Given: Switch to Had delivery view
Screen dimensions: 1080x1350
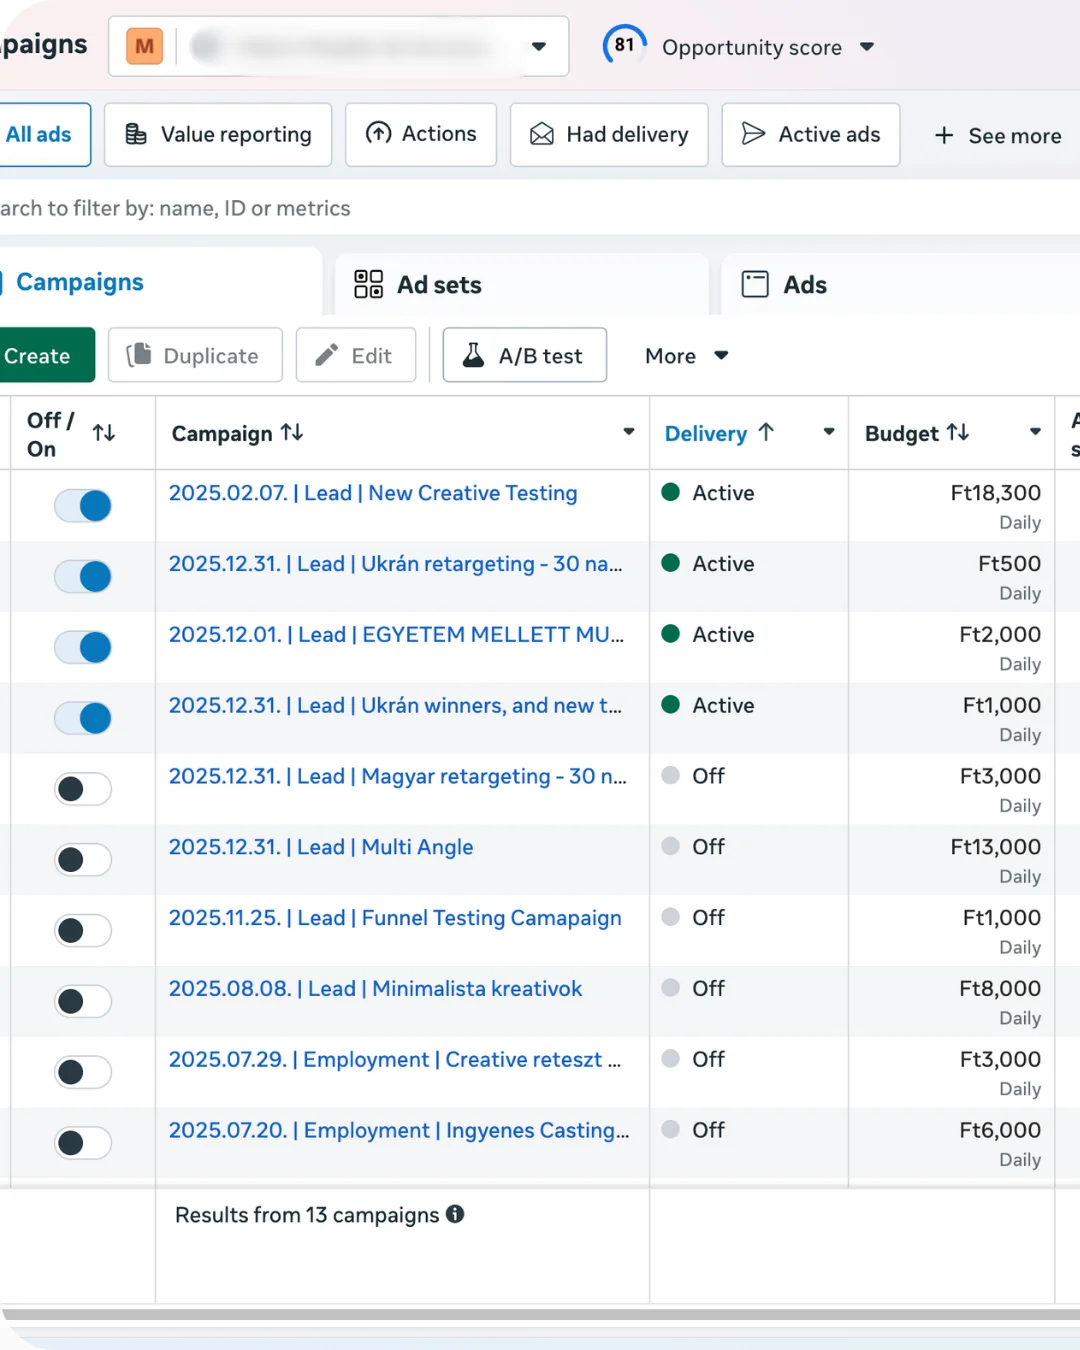Looking at the screenshot, I should click(x=609, y=134).
